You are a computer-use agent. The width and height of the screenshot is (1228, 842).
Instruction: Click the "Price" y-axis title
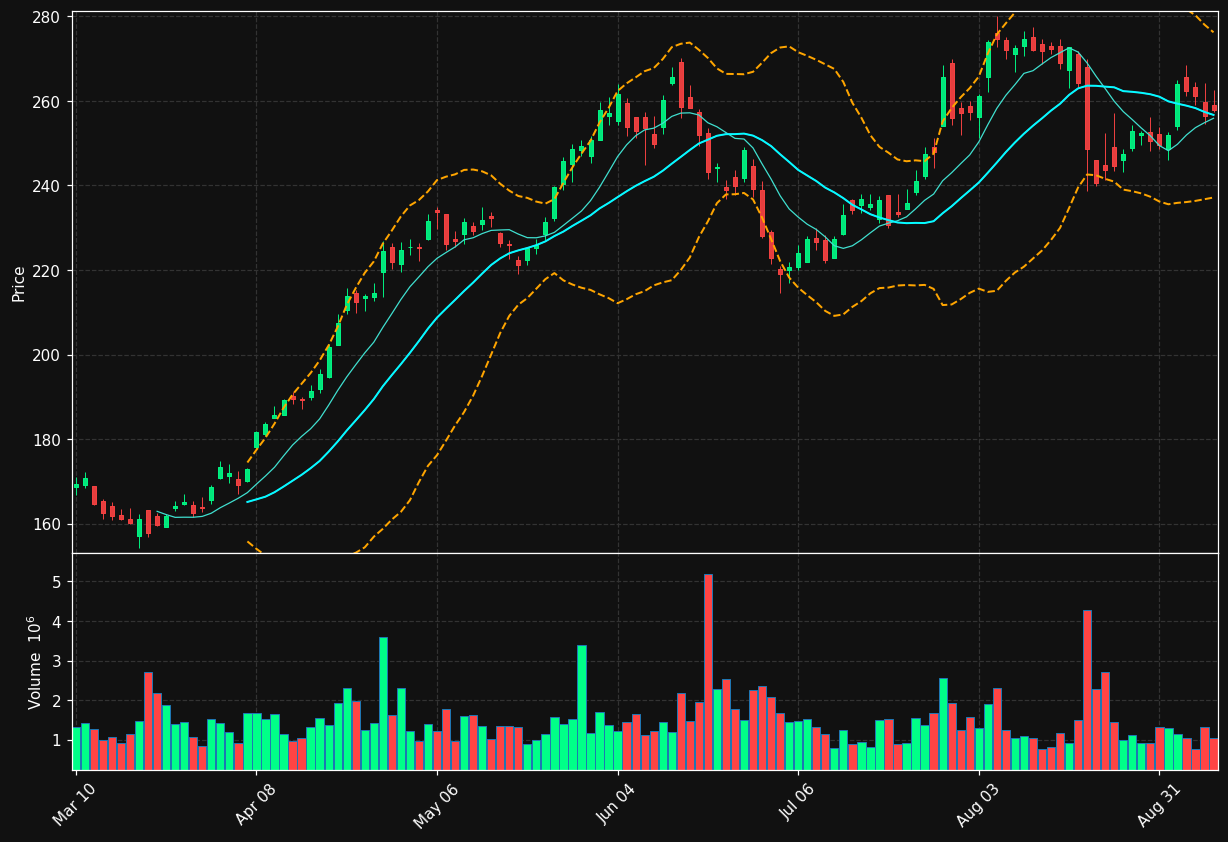(x=19, y=283)
